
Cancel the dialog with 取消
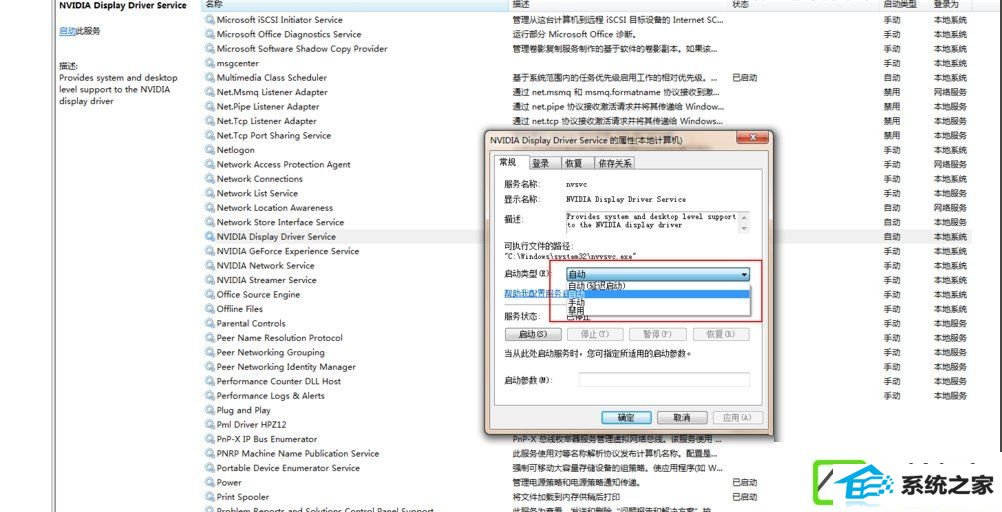682,417
